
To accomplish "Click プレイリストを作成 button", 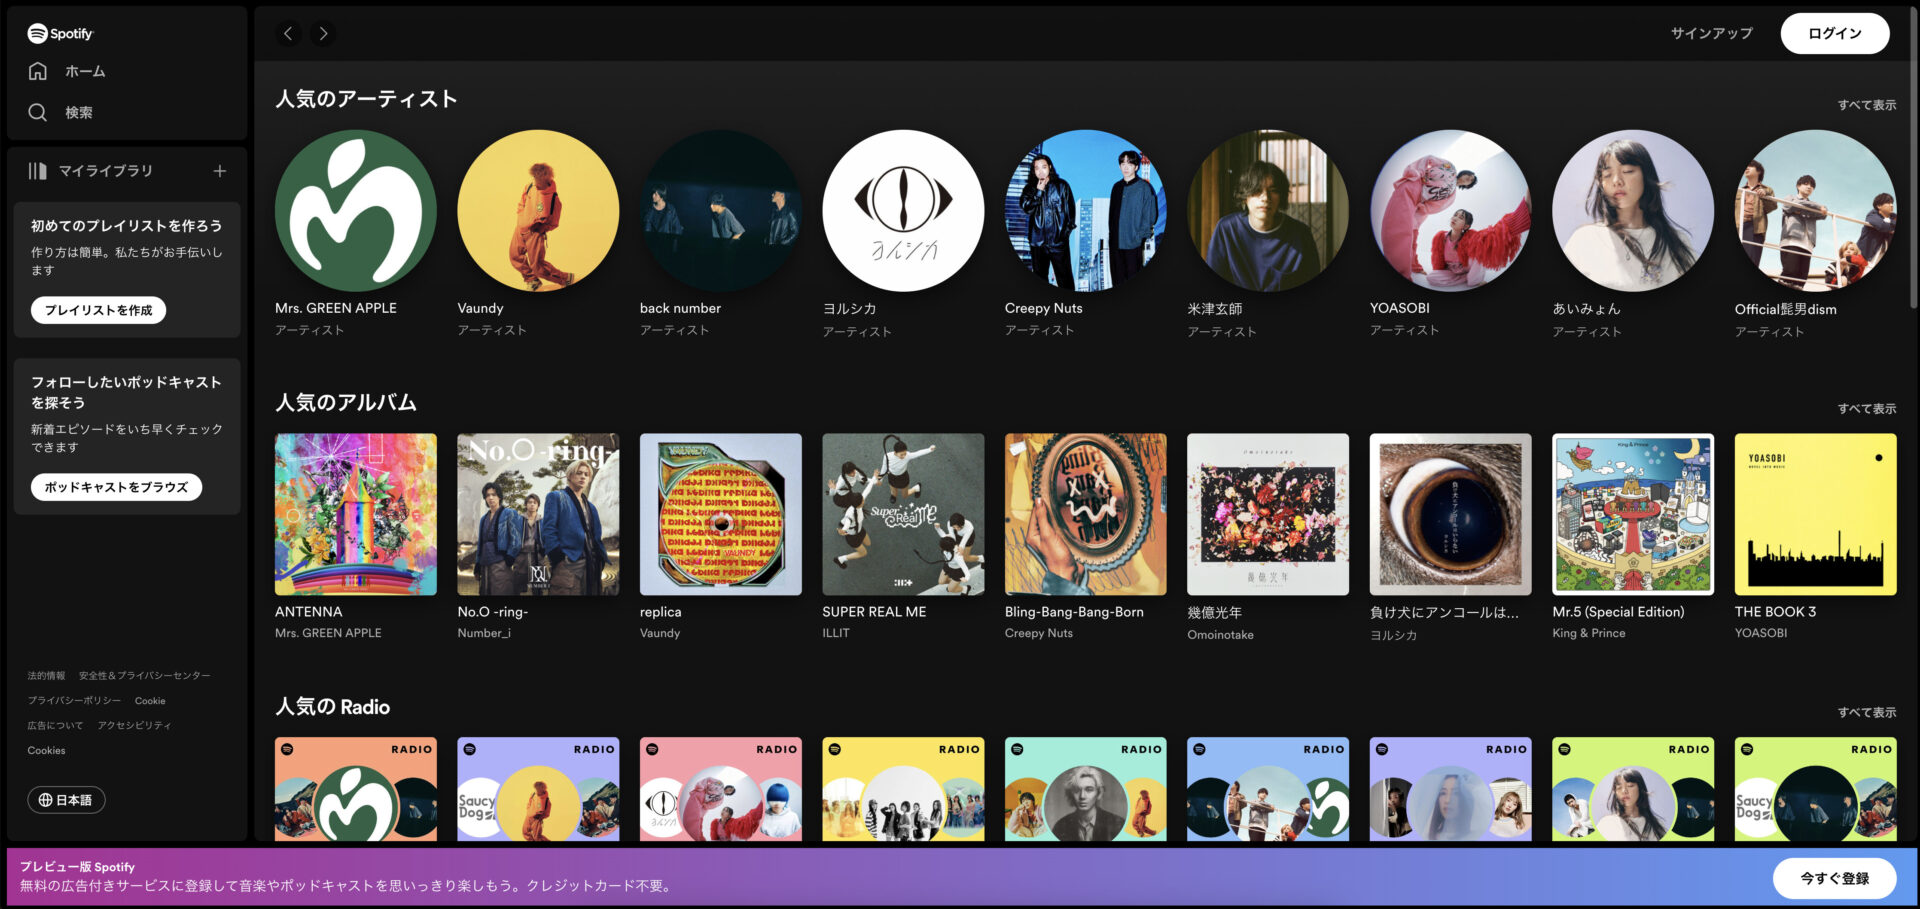I will [x=98, y=310].
